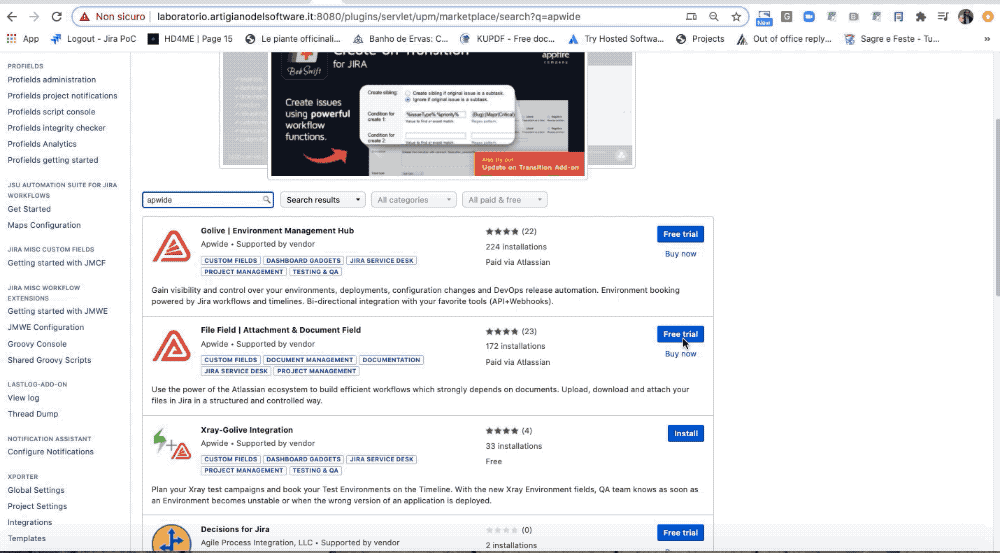Open Profields Analytics

point(41,144)
